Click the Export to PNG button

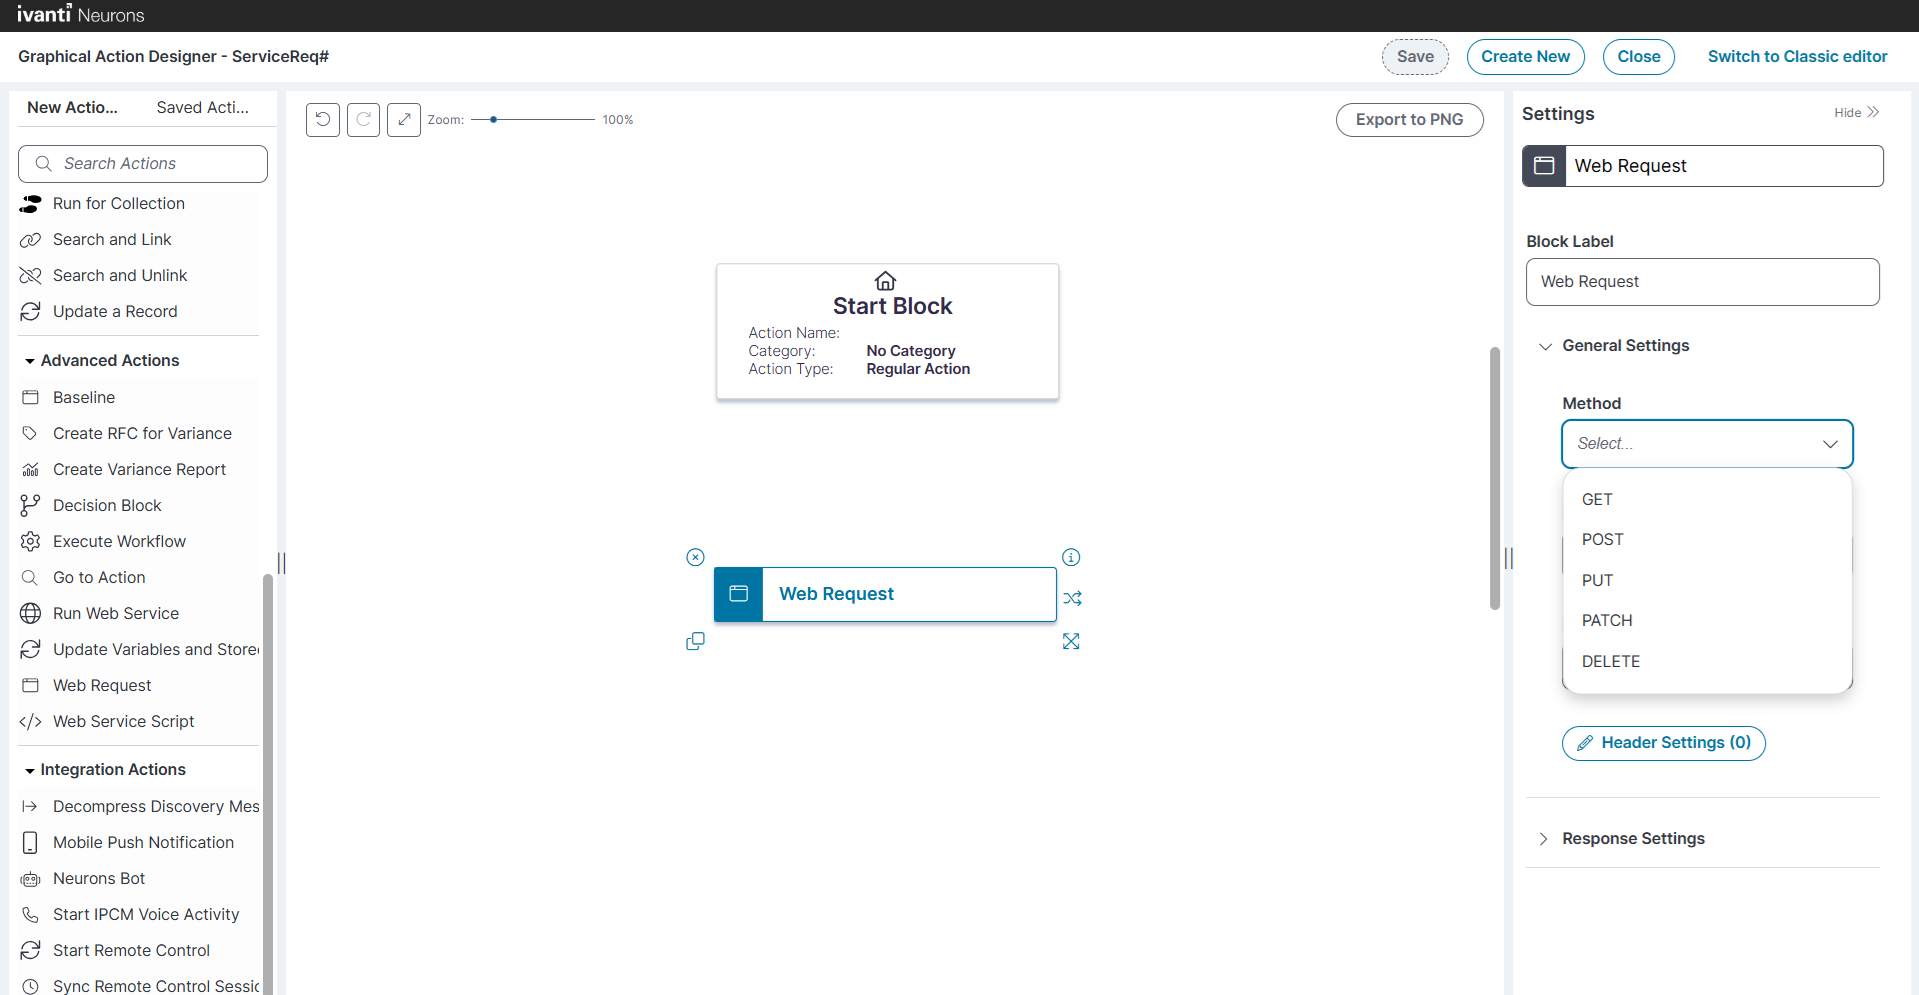1409,120
